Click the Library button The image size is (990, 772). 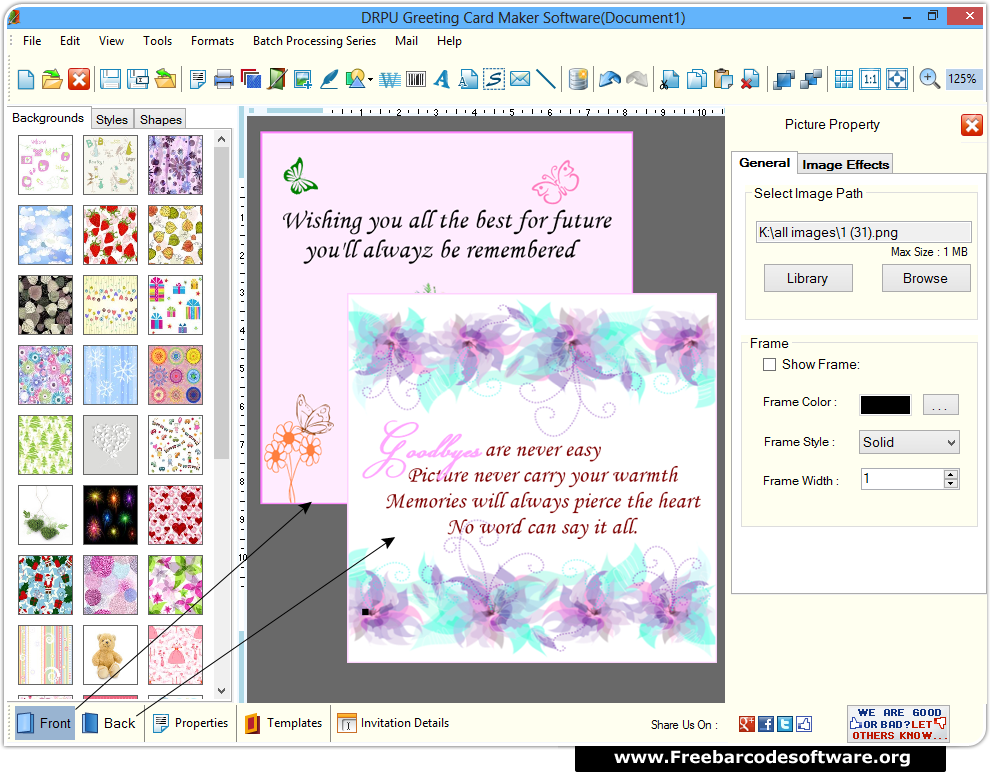(808, 278)
